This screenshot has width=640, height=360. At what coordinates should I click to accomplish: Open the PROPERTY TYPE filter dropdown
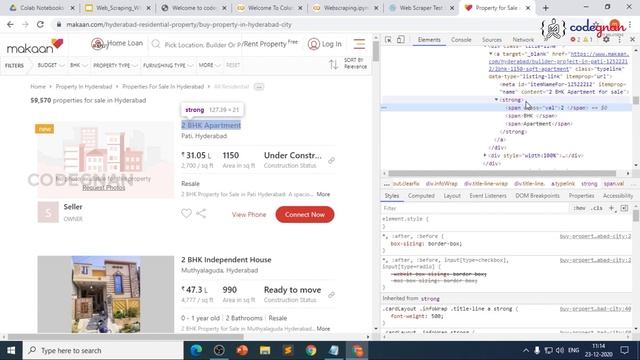point(115,65)
